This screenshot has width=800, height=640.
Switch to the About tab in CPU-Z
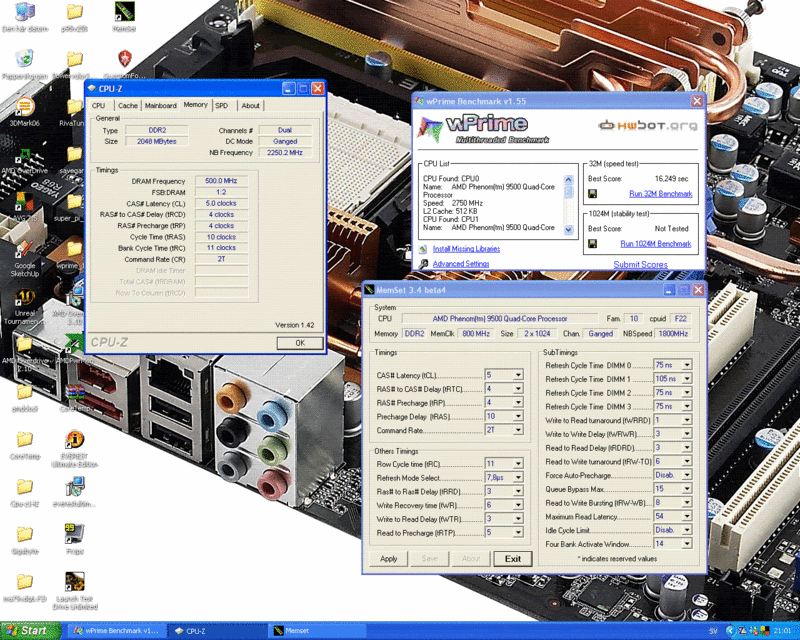tap(251, 106)
